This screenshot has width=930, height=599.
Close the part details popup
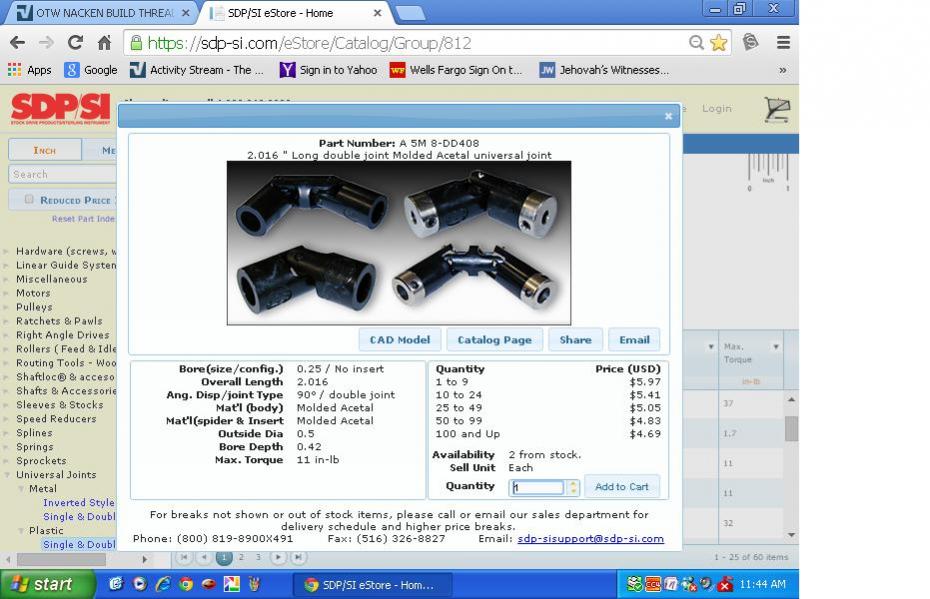click(668, 116)
